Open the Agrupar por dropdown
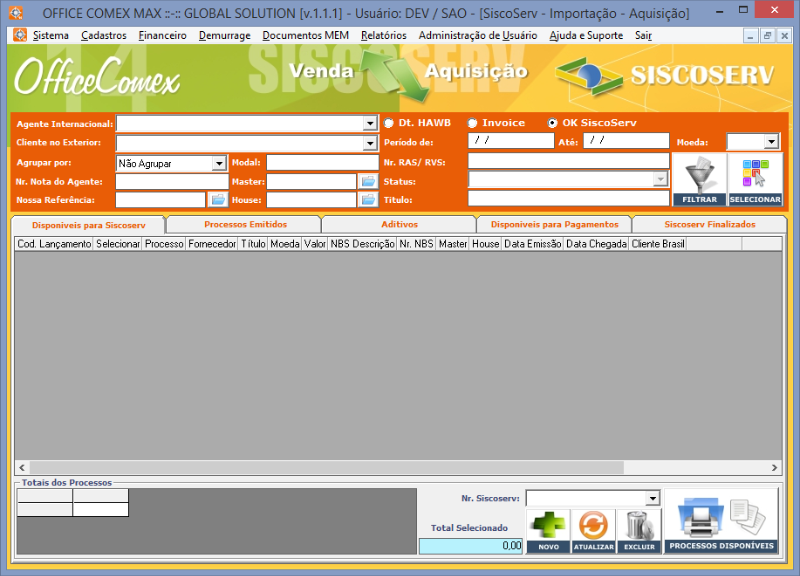 coord(219,163)
